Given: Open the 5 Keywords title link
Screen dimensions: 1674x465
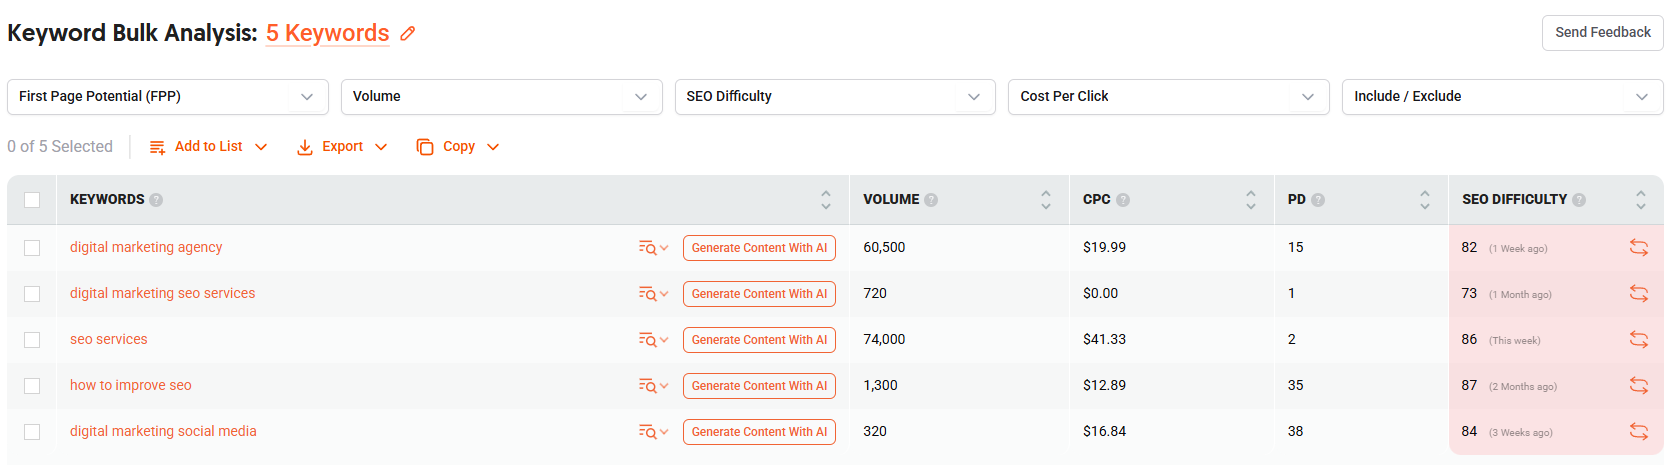Looking at the screenshot, I should (x=327, y=33).
